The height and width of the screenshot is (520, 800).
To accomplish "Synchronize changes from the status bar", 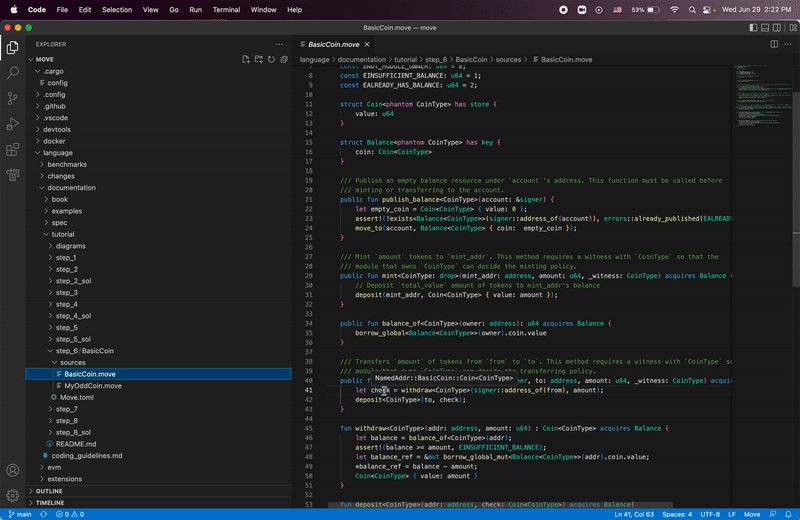I will click(x=43, y=514).
